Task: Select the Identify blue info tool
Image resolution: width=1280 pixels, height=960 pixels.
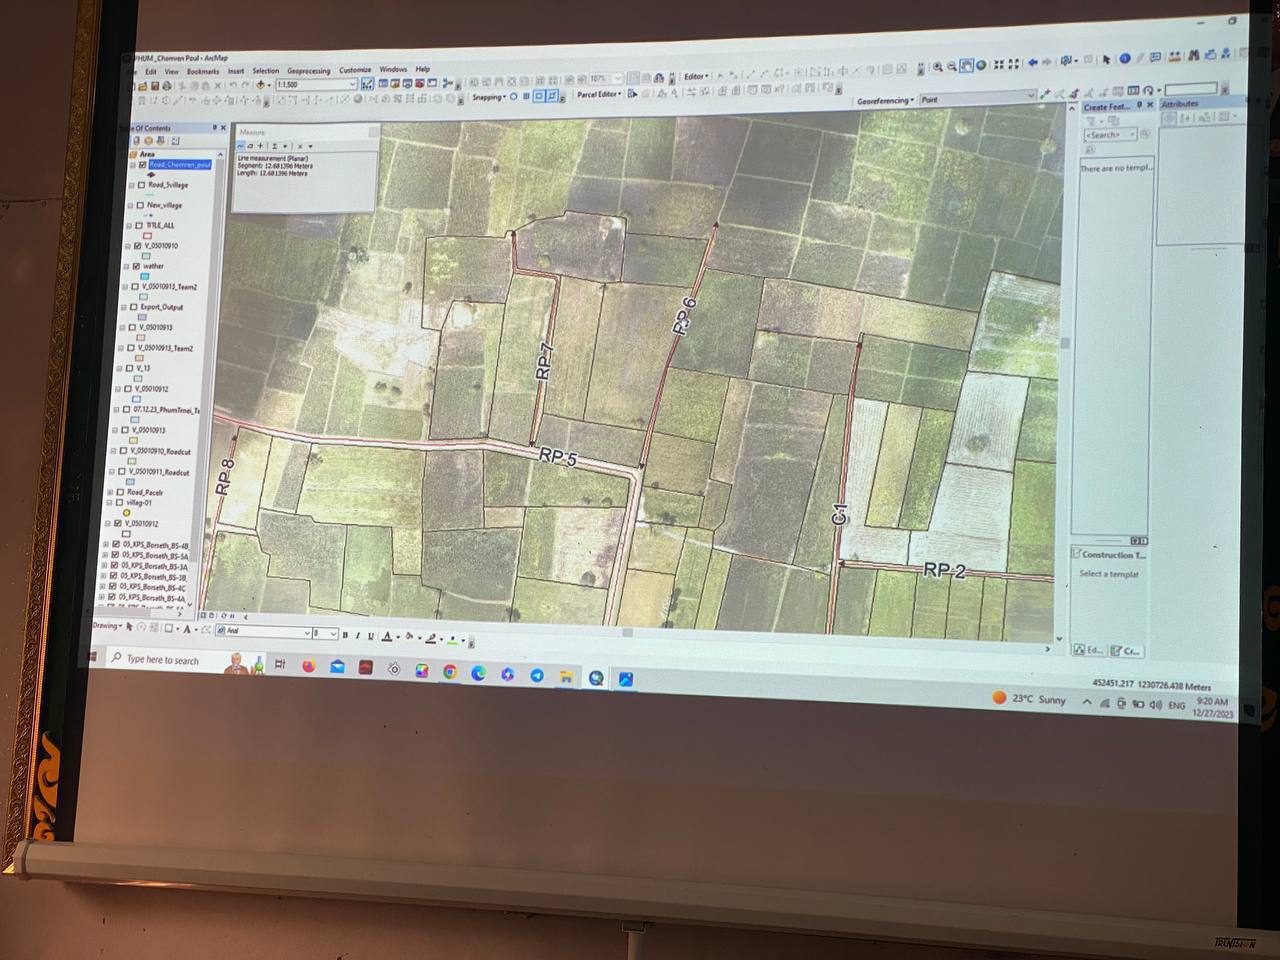Action: point(1124,59)
